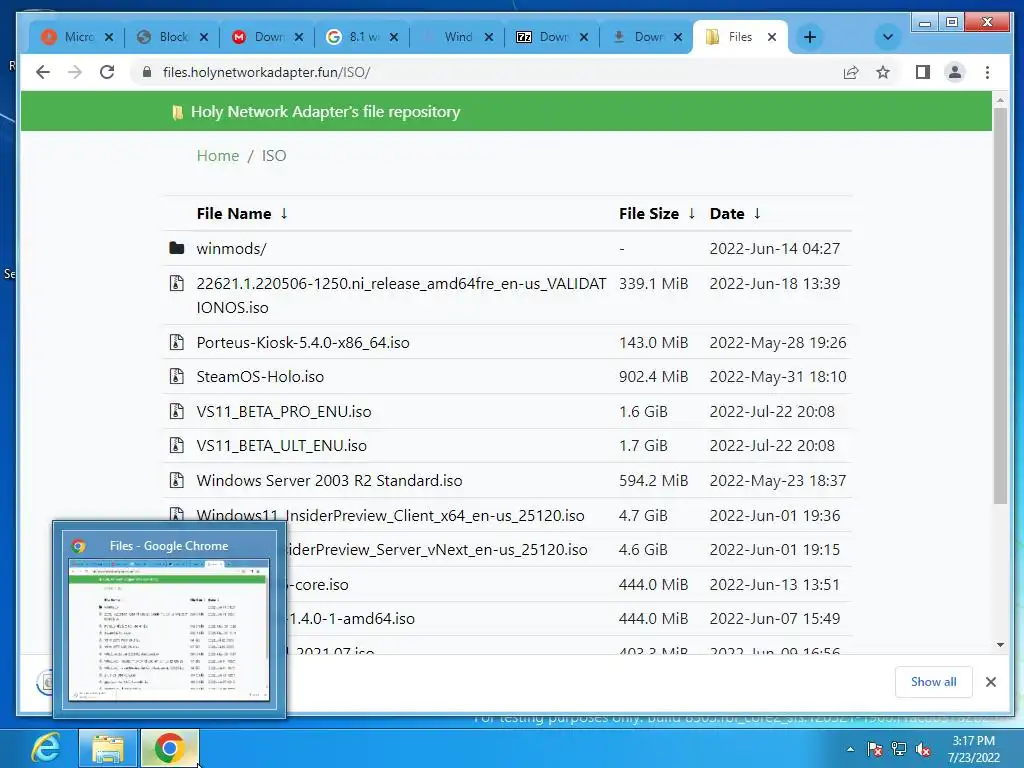Click the forward navigation arrow
Screen dimensions: 1024x768
(74, 72)
